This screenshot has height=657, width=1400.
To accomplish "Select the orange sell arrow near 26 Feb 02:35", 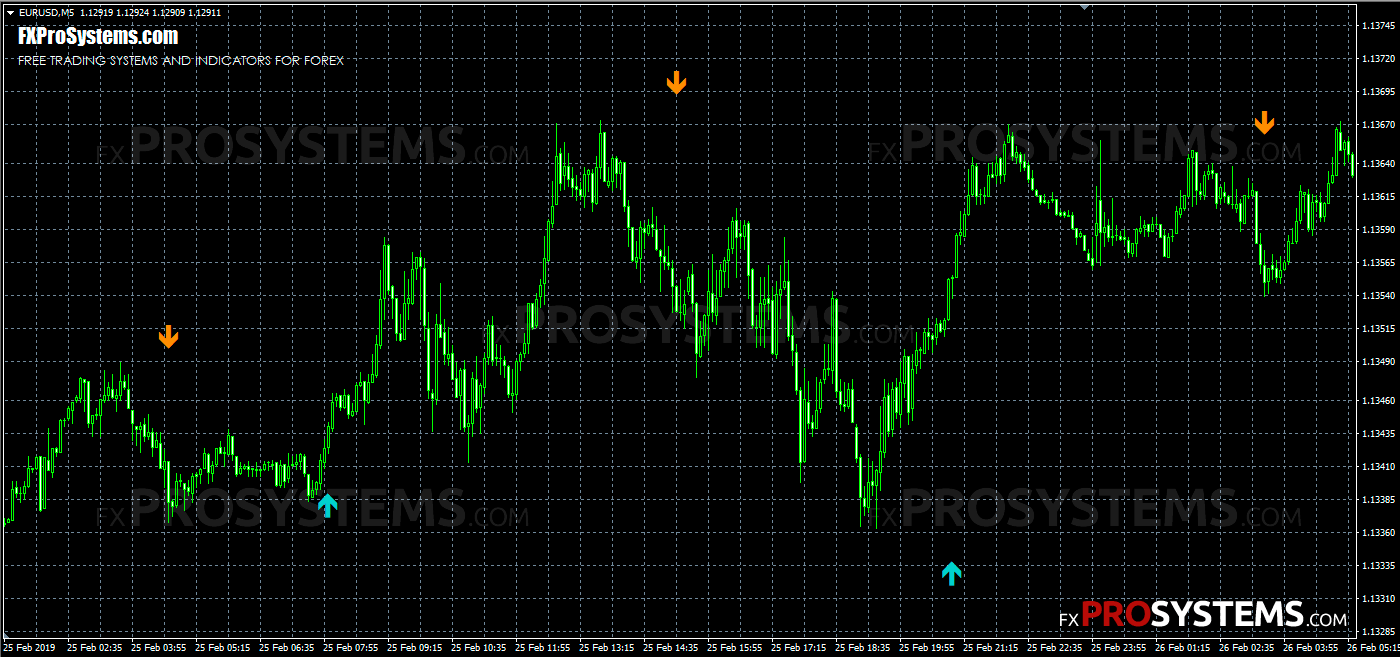I will tap(1265, 122).
